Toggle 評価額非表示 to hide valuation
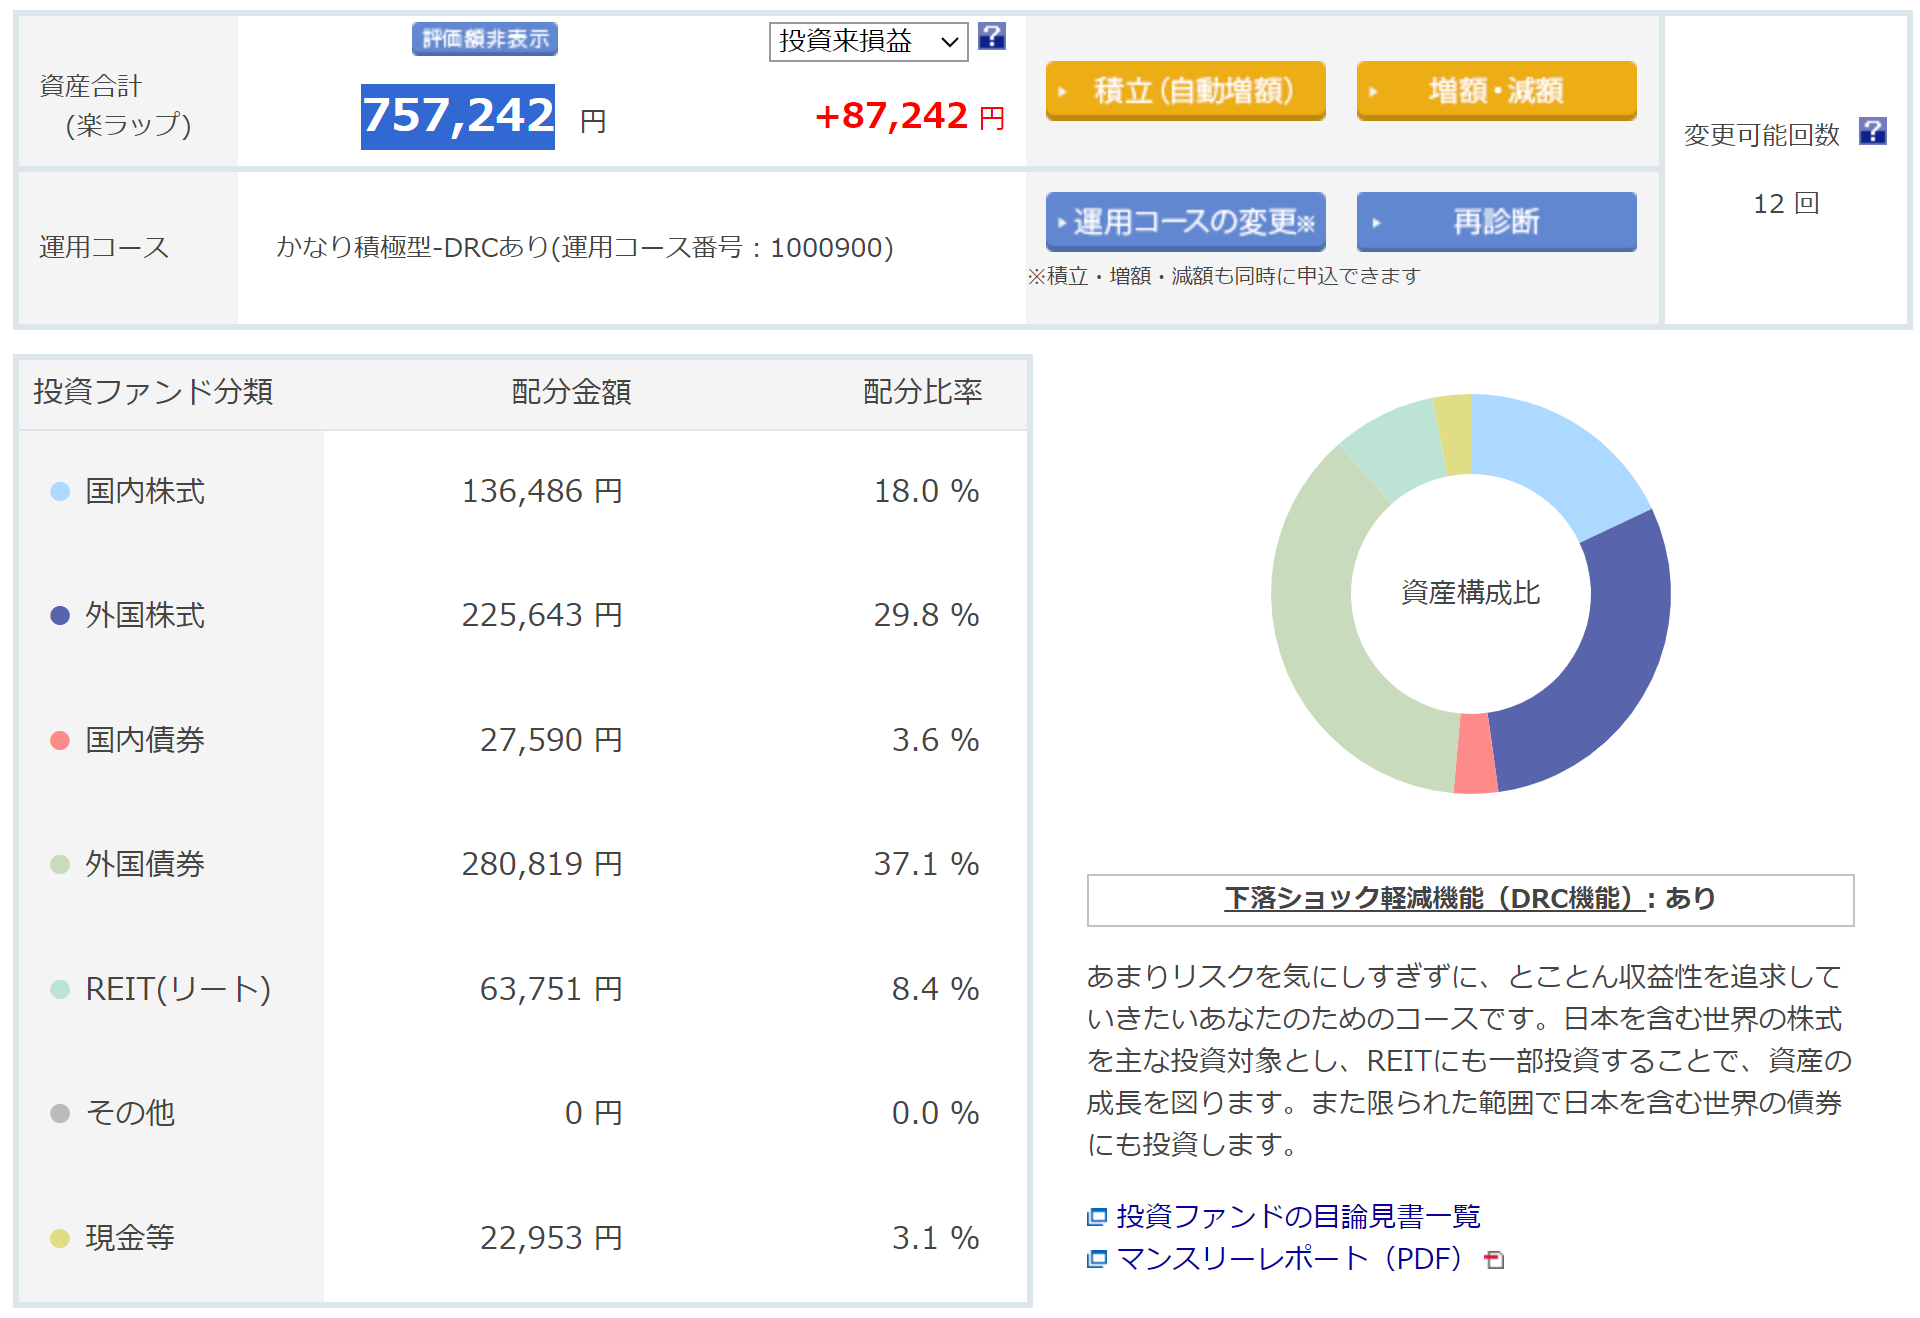Image resolution: width=1920 pixels, height=1318 pixels. tap(485, 39)
